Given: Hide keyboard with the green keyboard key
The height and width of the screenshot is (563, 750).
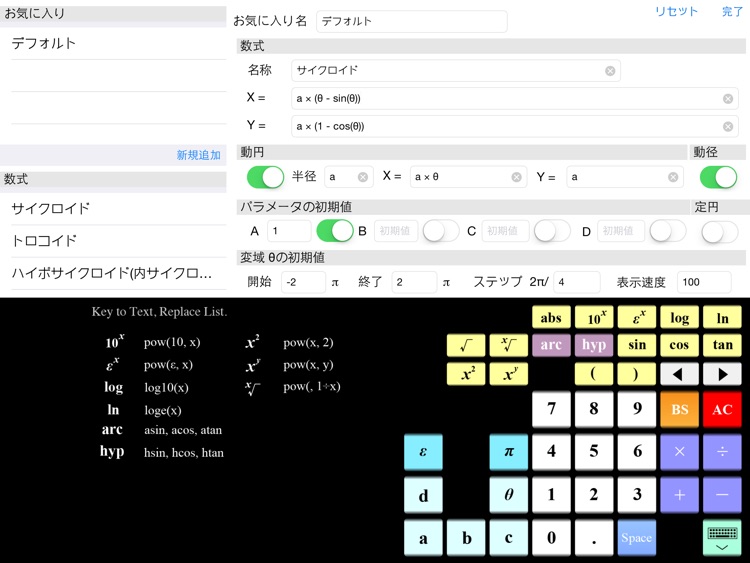Looking at the screenshot, I should click(722, 538).
